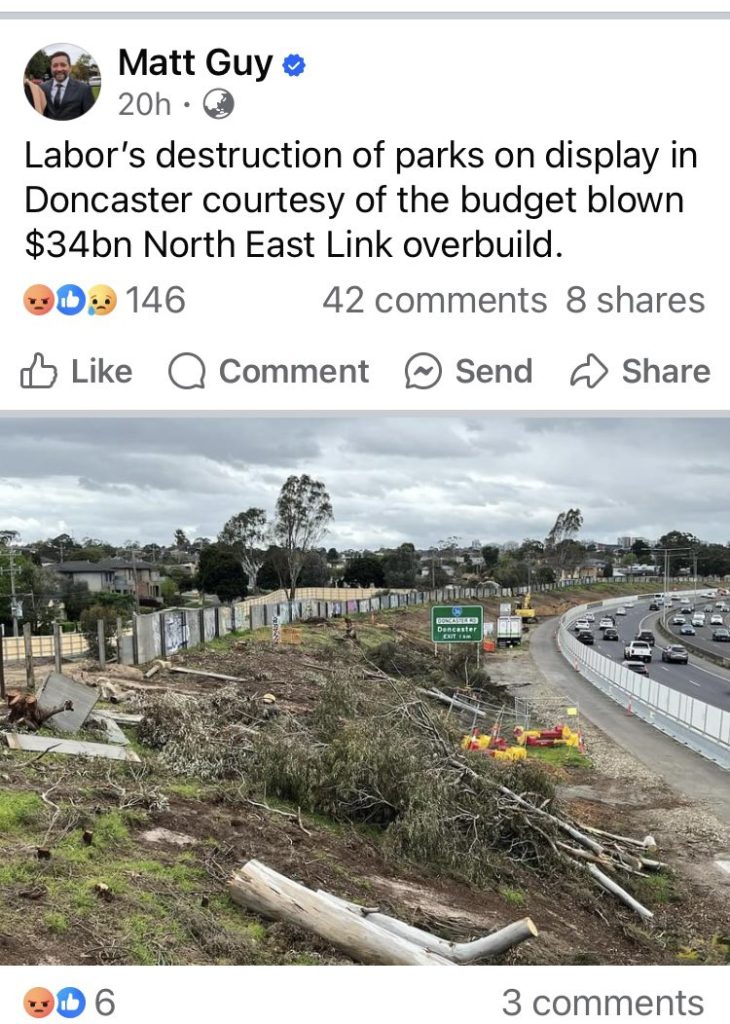Open Matt Guy's profile picture

(x=62, y=82)
